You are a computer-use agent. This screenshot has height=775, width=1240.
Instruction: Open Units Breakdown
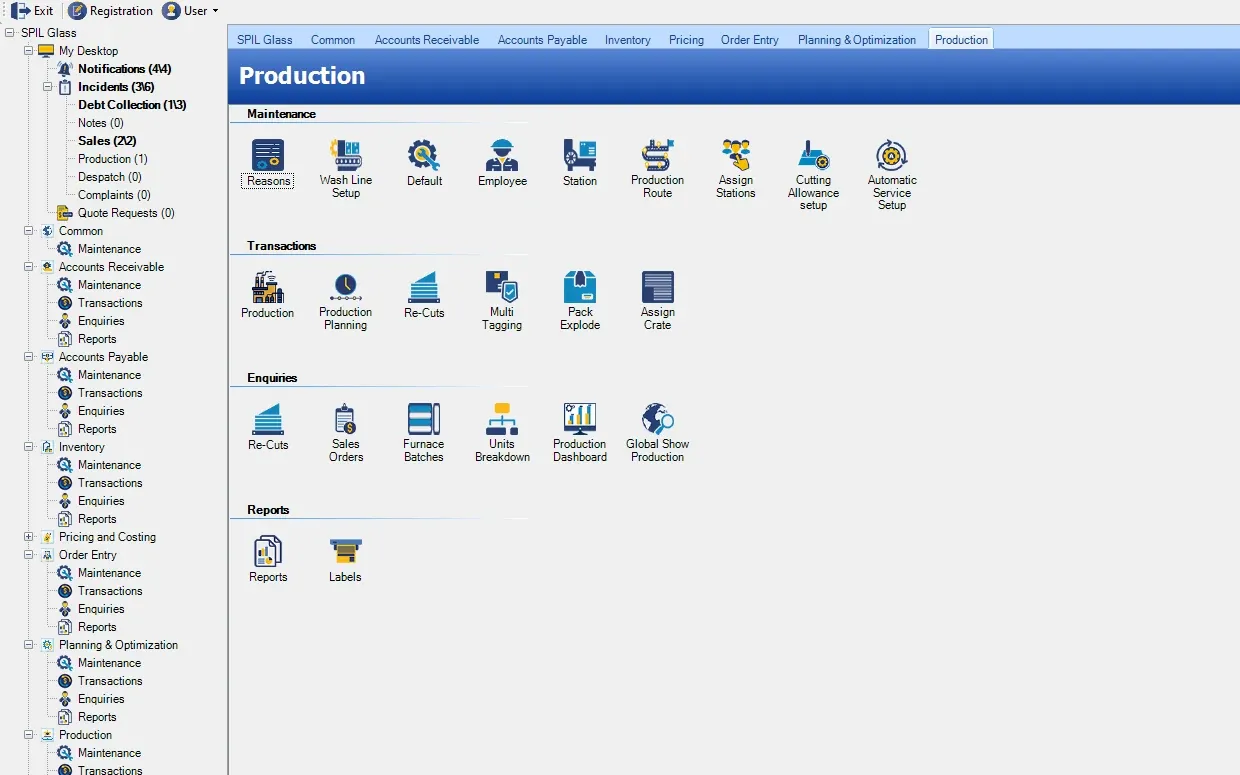point(502,433)
